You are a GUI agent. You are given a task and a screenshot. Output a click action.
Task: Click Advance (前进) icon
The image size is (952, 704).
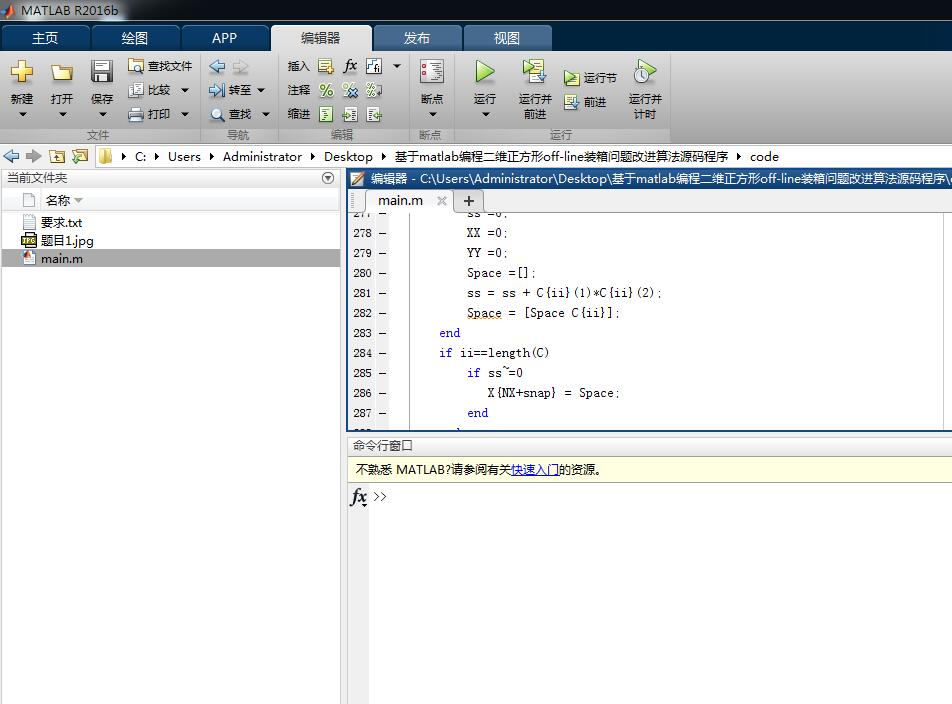pos(571,102)
